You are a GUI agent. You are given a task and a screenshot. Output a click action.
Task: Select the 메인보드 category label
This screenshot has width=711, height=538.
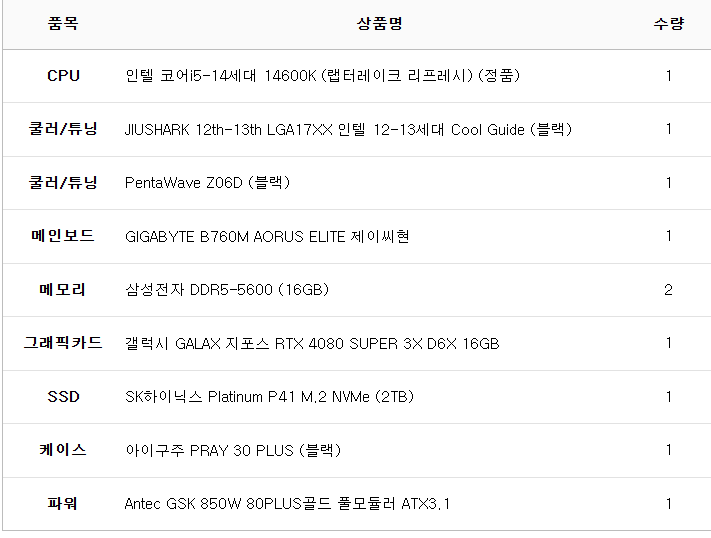pos(63,236)
